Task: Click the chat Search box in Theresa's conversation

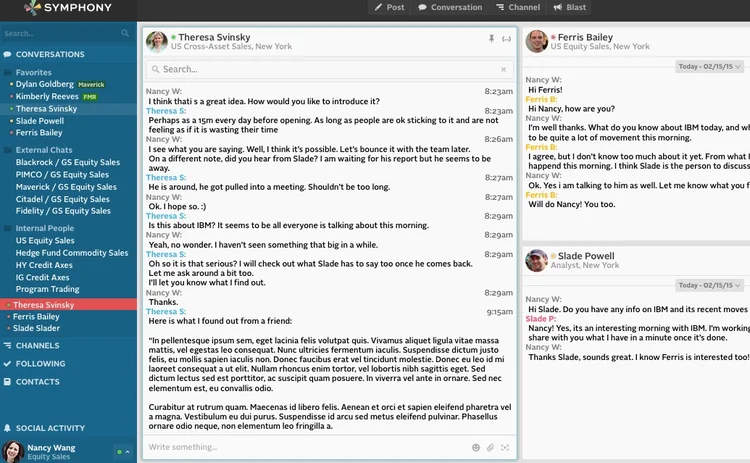Action: [x=330, y=69]
